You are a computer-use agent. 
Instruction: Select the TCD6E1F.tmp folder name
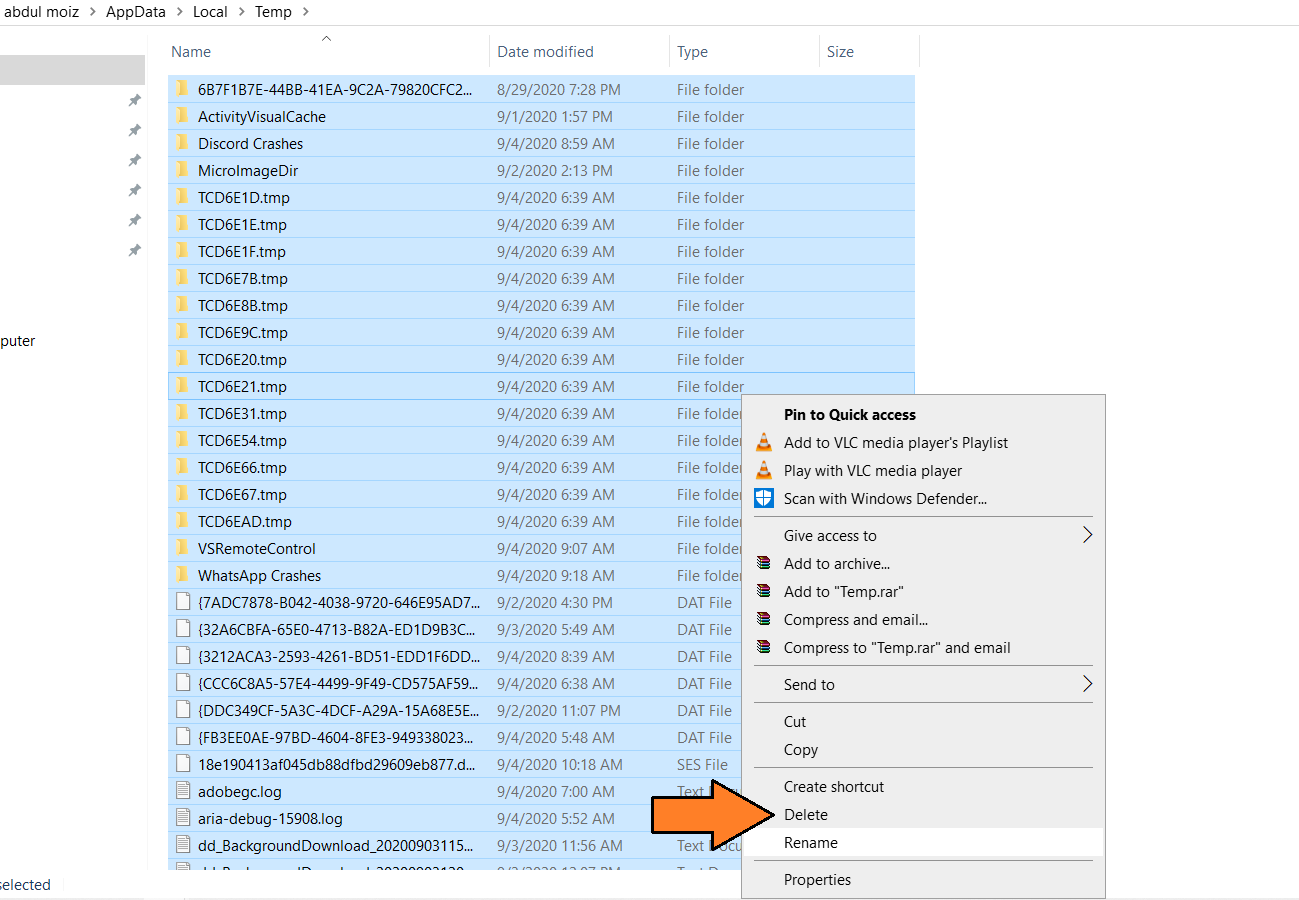tap(242, 251)
